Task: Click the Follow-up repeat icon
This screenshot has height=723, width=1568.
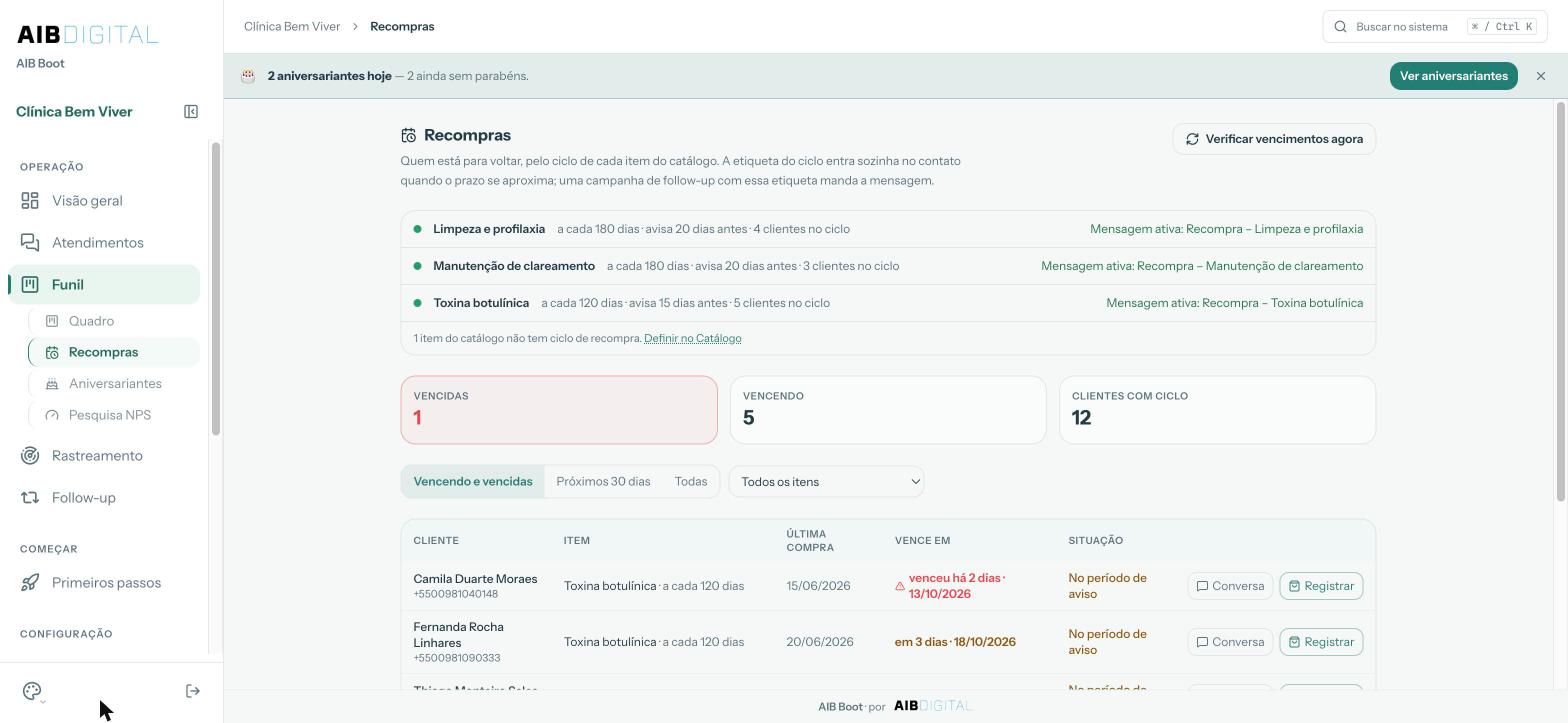Action: pos(30,498)
